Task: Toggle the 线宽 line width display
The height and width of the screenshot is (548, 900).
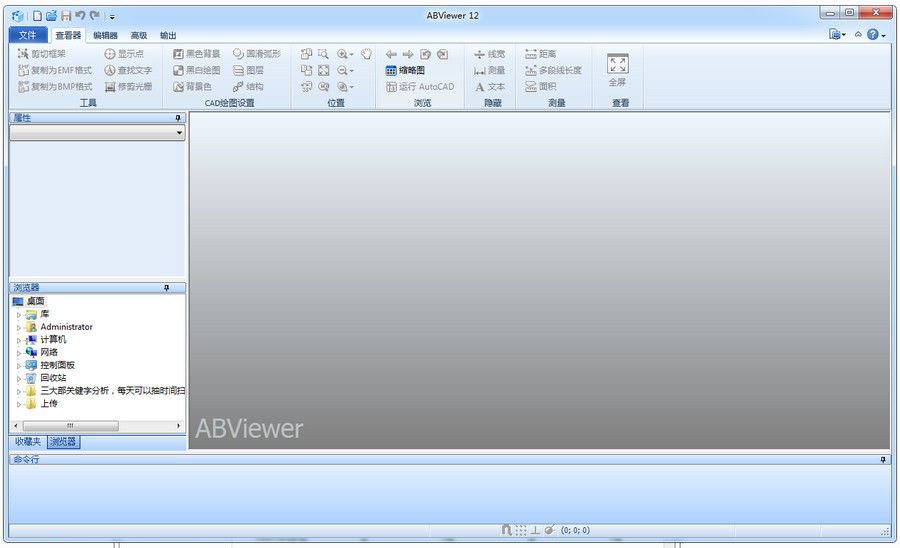Action: (x=490, y=54)
